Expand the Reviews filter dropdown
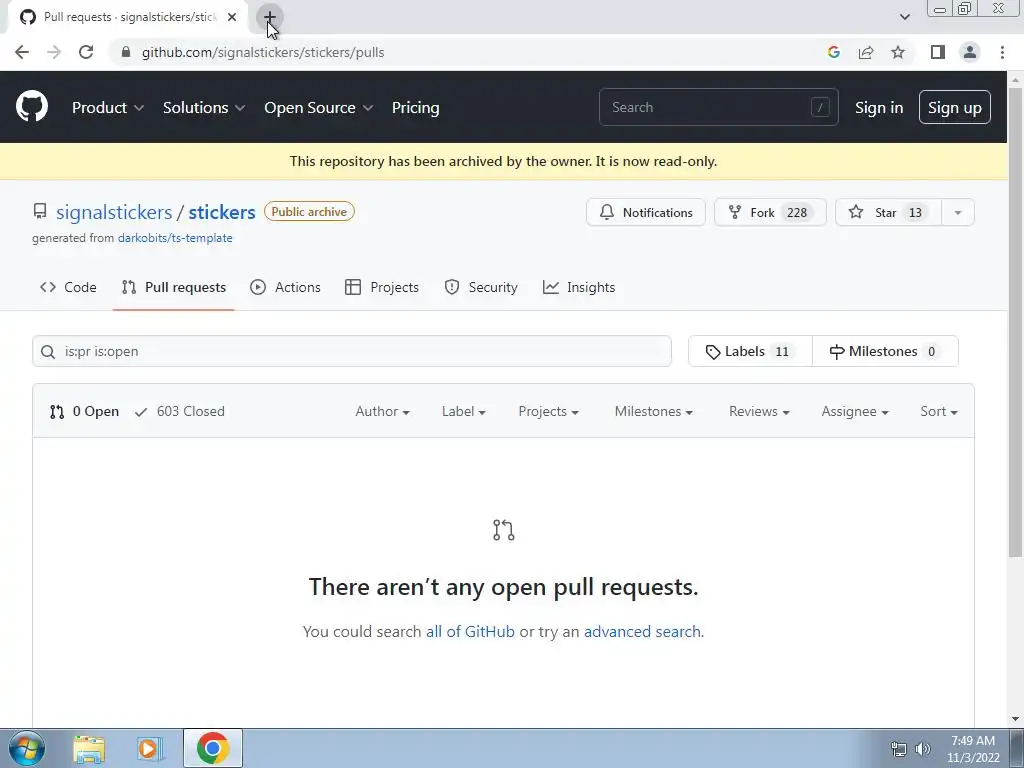The image size is (1024, 768). point(760,411)
